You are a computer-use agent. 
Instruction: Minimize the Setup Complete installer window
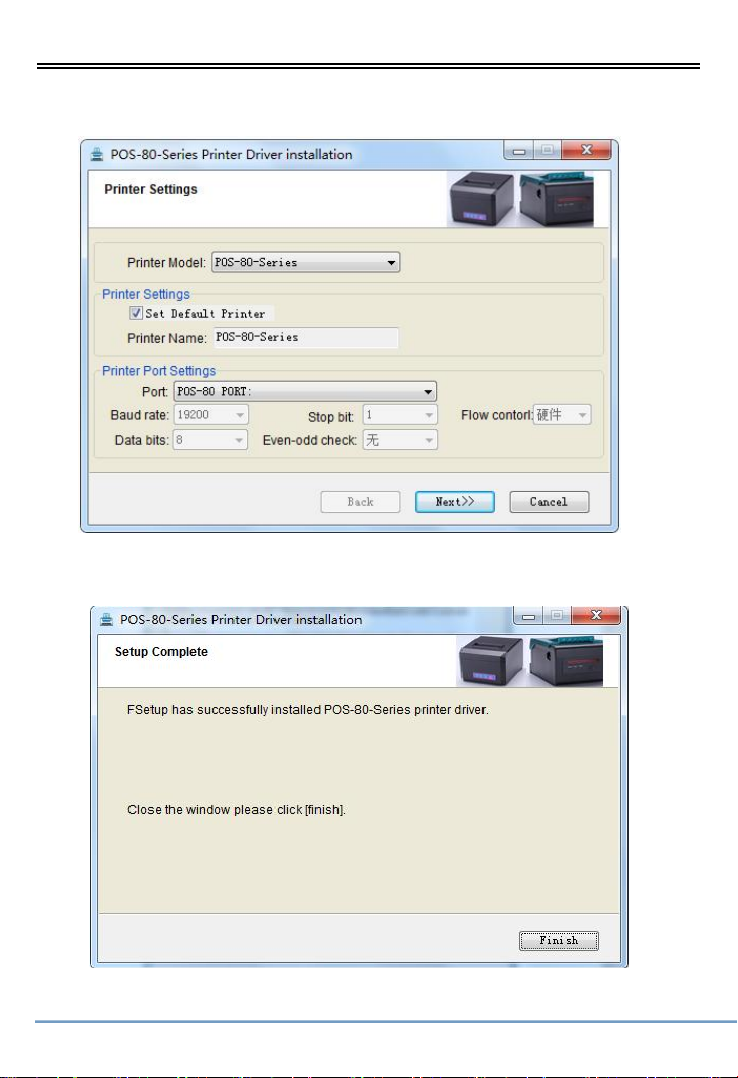click(528, 615)
